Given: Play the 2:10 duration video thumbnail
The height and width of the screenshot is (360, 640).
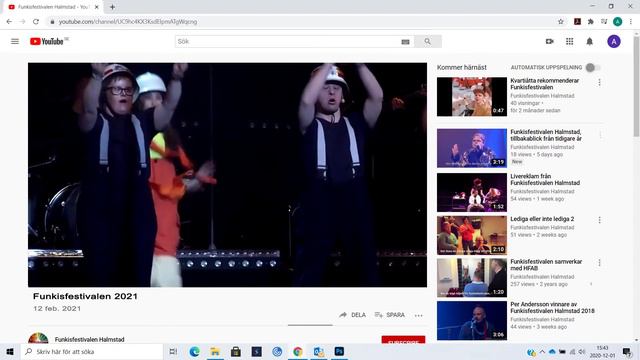Looking at the screenshot, I should click(x=472, y=235).
